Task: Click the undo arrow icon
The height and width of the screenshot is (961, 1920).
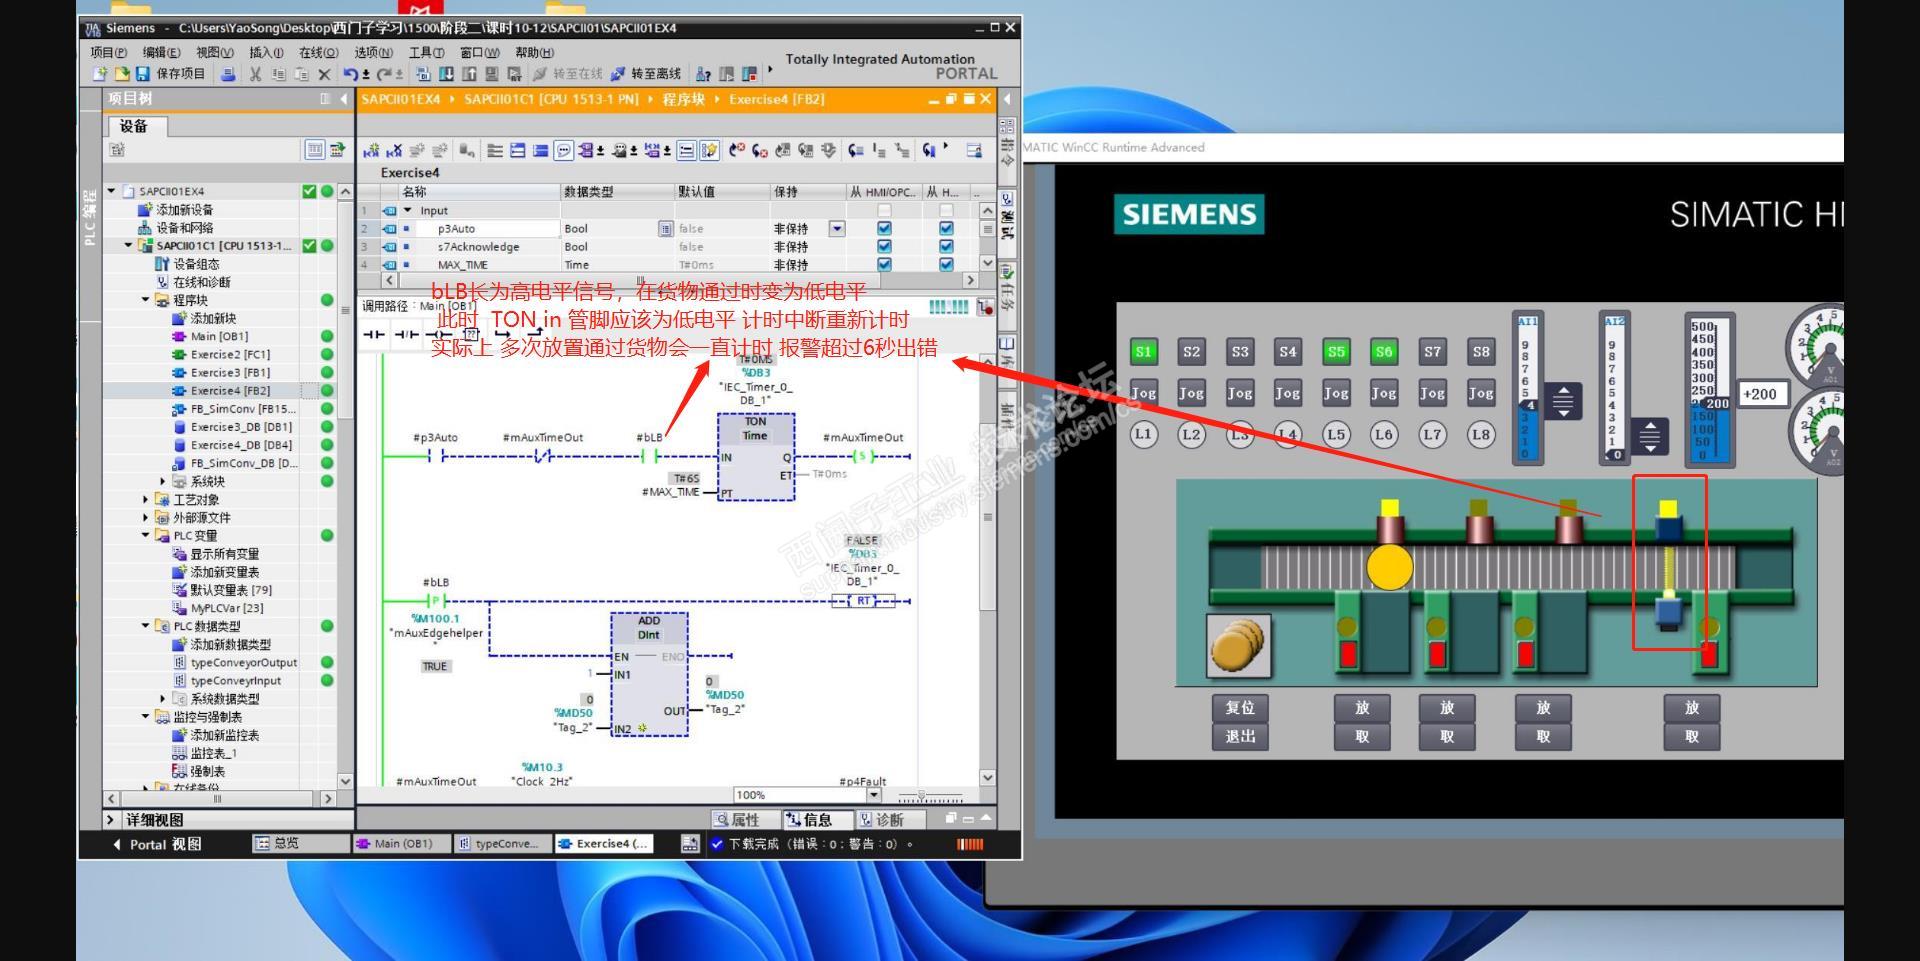Action: (350, 74)
